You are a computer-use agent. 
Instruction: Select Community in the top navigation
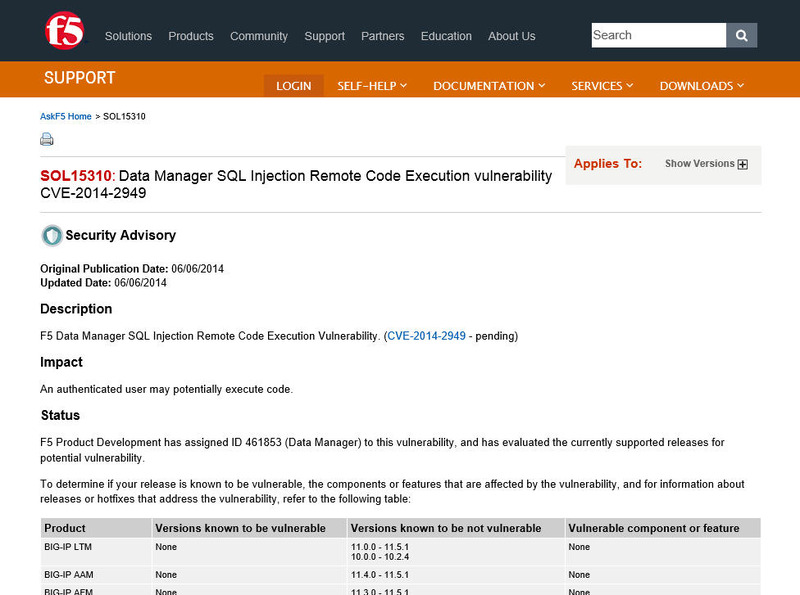click(259, 36)
